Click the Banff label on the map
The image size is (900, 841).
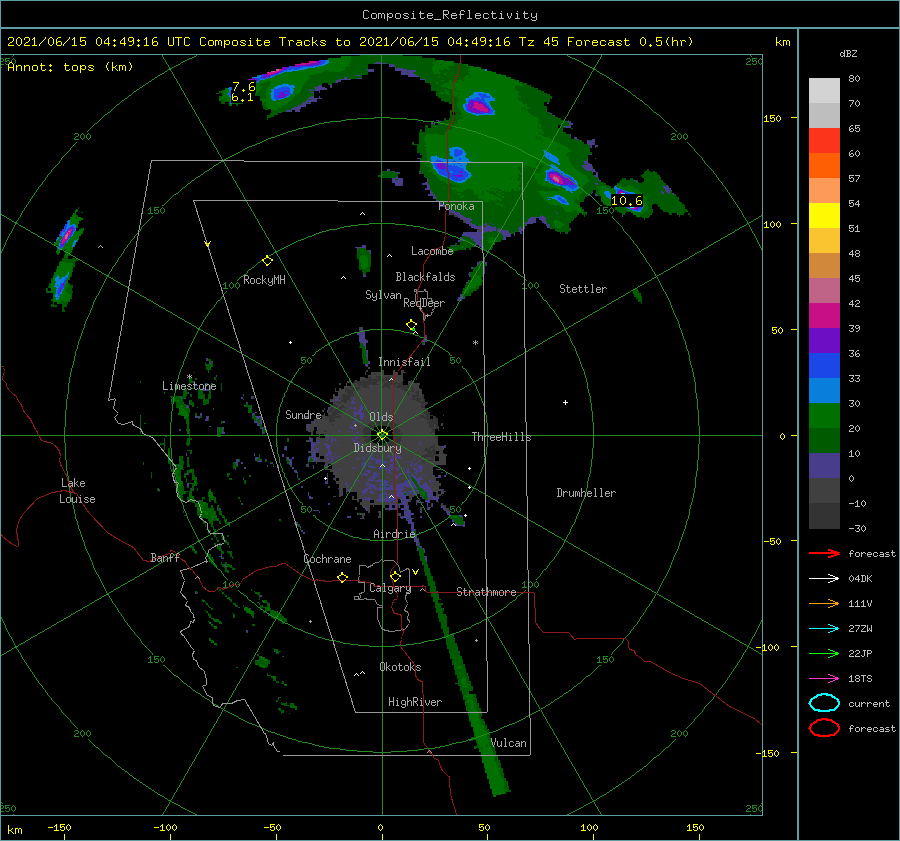(x=165, y=557)
